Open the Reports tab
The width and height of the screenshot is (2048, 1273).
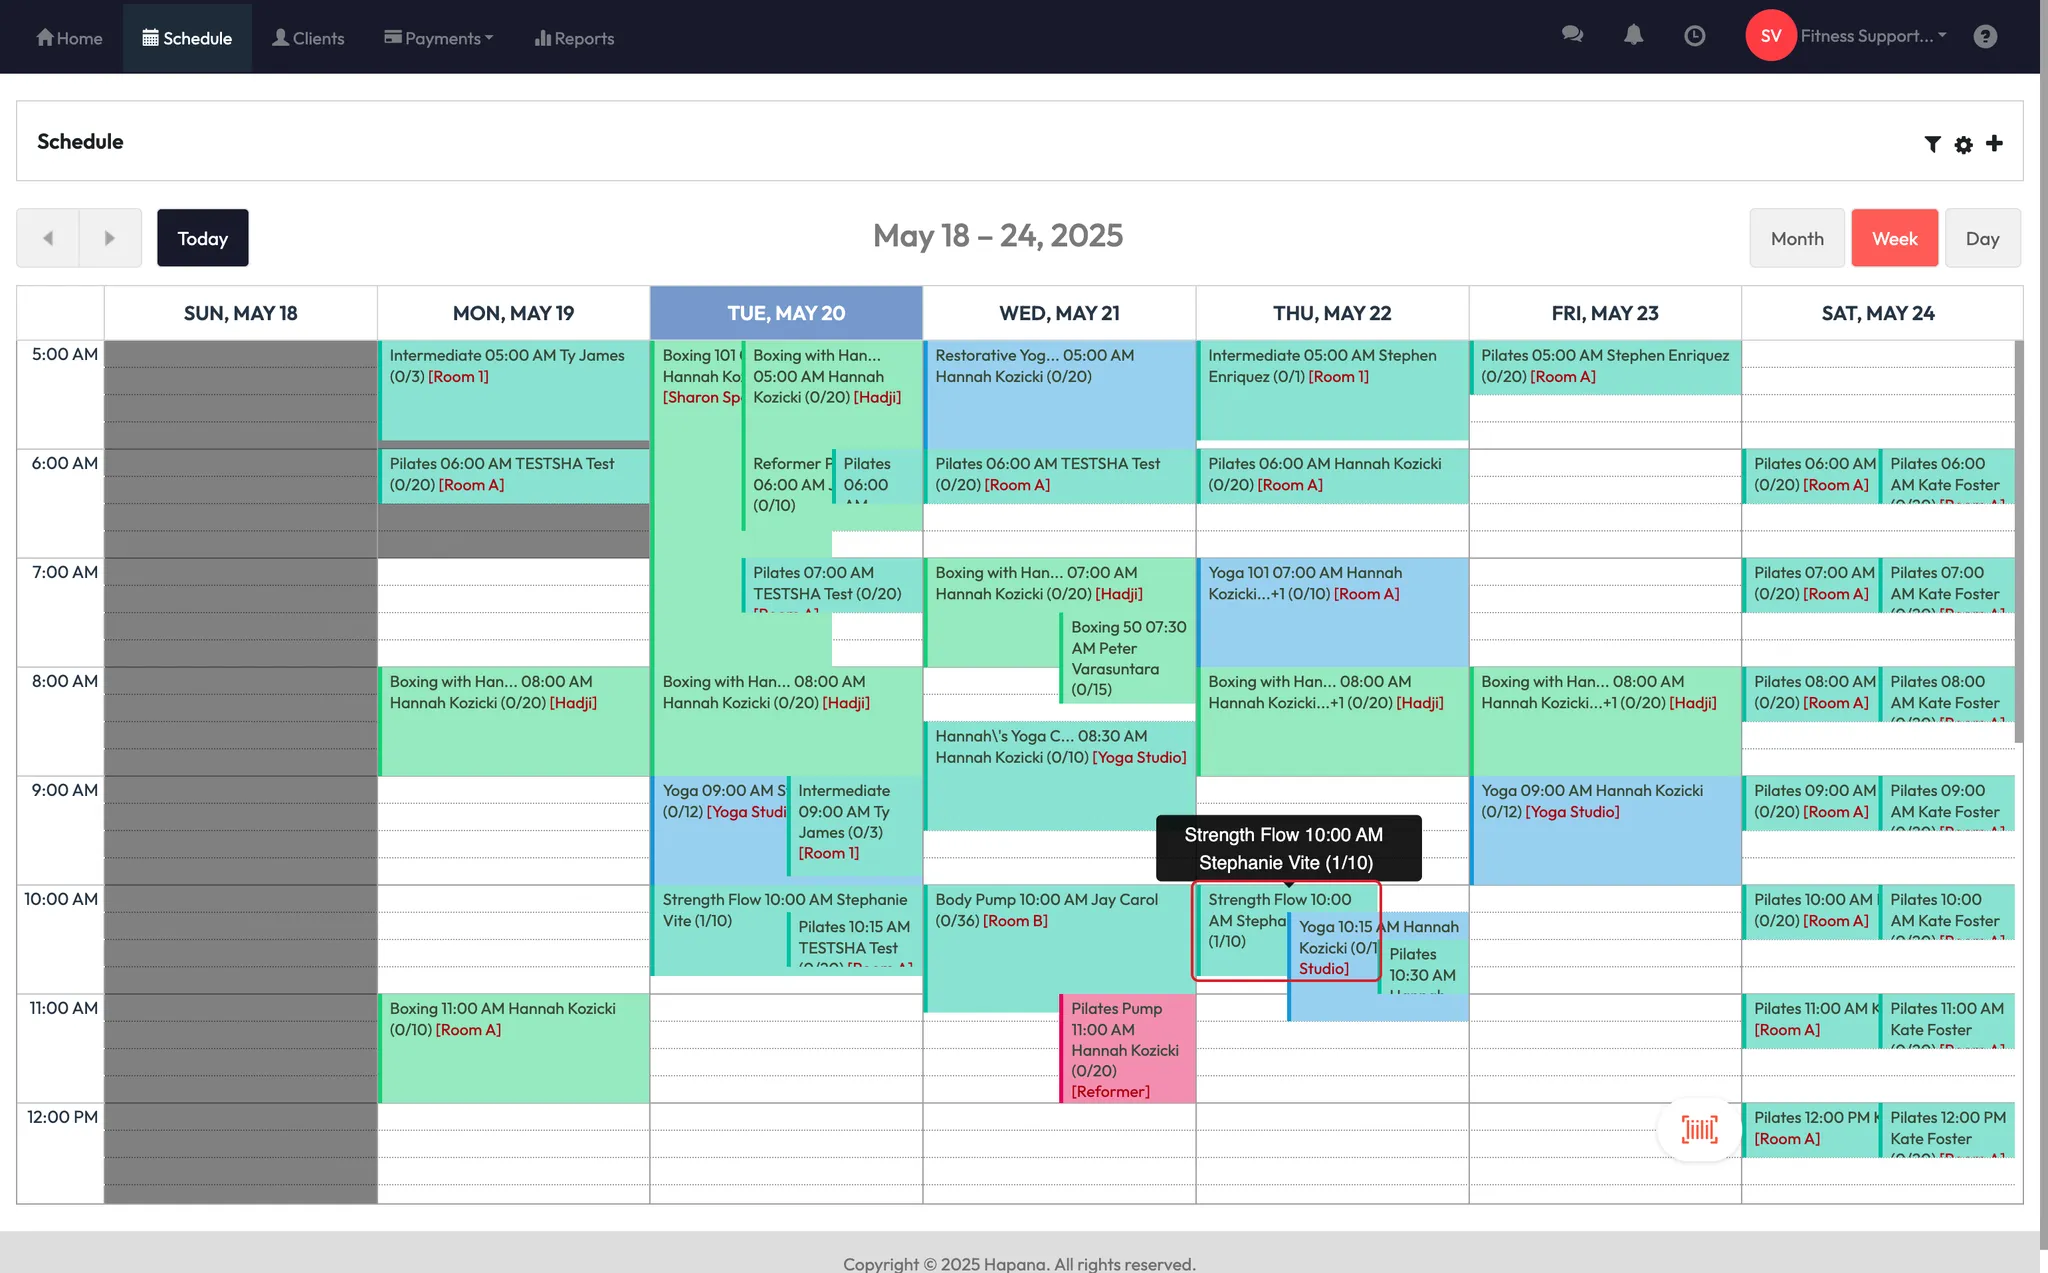point(574,38)
